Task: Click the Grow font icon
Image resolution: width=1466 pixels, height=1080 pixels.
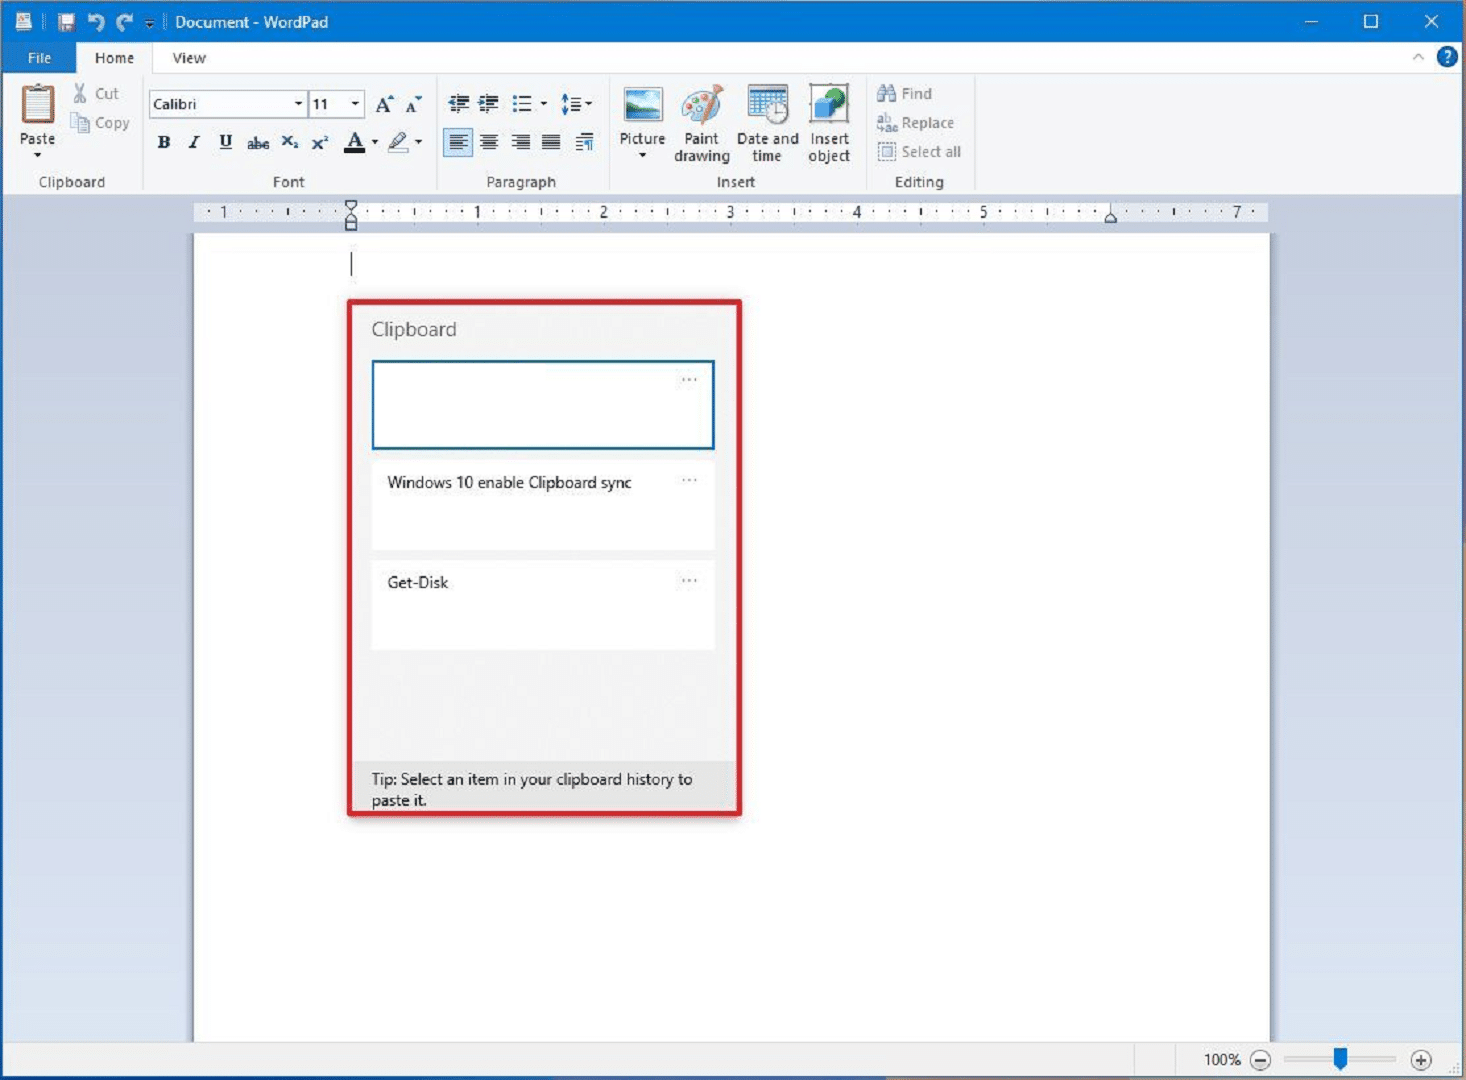Action: [384, 104]
